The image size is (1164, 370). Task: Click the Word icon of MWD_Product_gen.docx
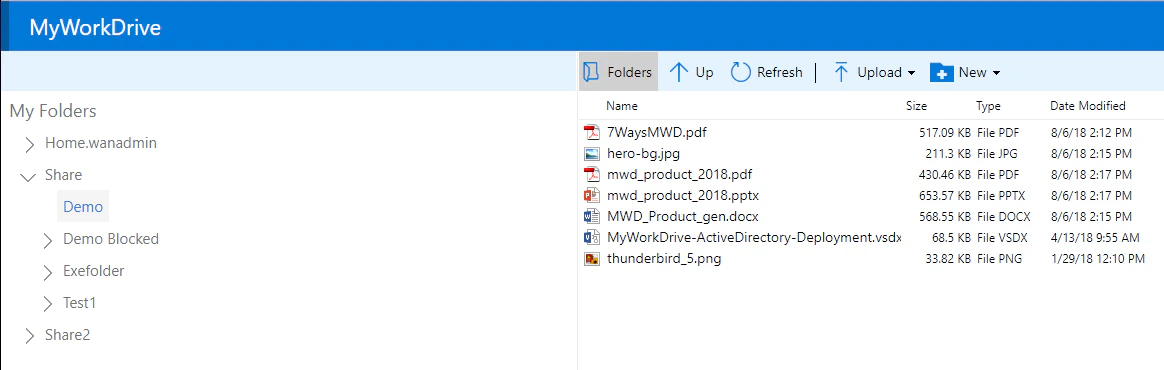click(592, 217)
